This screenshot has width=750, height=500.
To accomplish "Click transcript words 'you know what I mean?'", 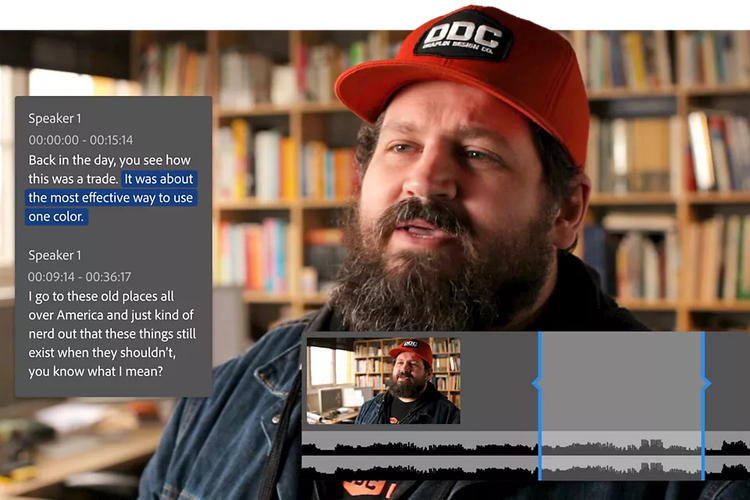I will [x=96, y=371].
